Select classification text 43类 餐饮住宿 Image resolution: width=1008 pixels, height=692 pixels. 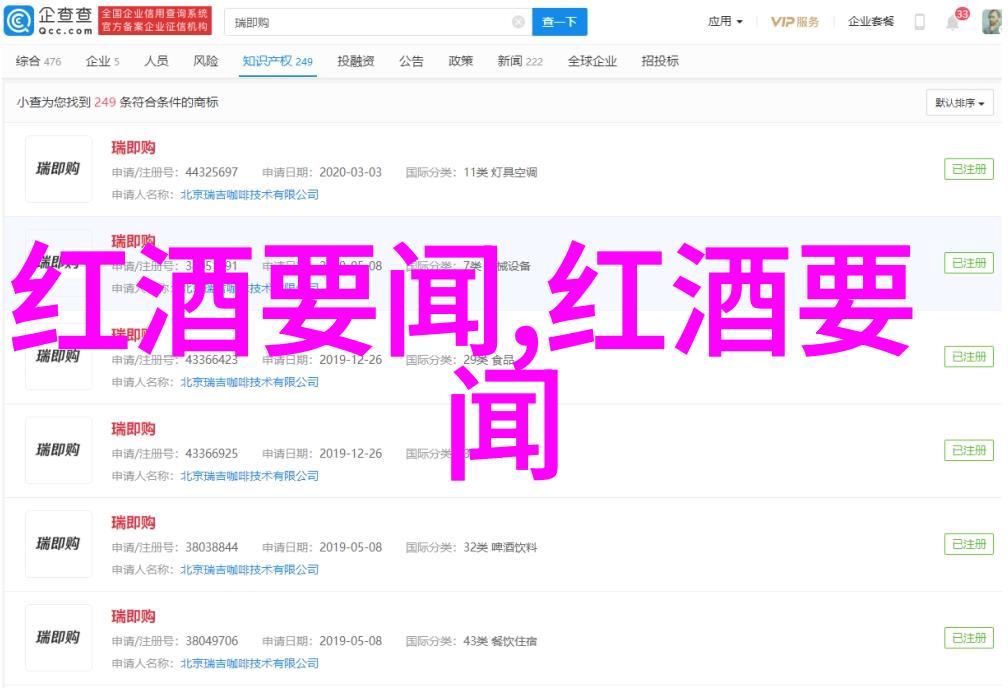pyautogui.click(x=500, y=642)
